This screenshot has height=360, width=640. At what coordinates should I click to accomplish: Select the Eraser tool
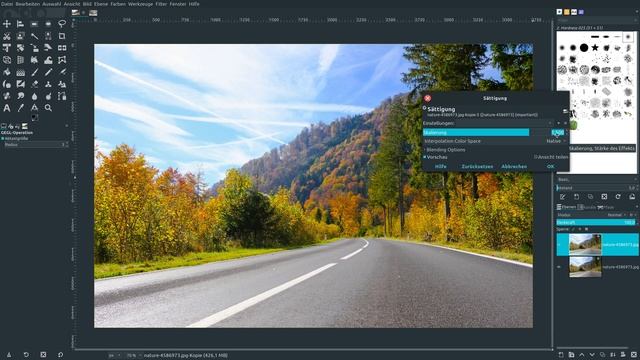click(34, 84)
